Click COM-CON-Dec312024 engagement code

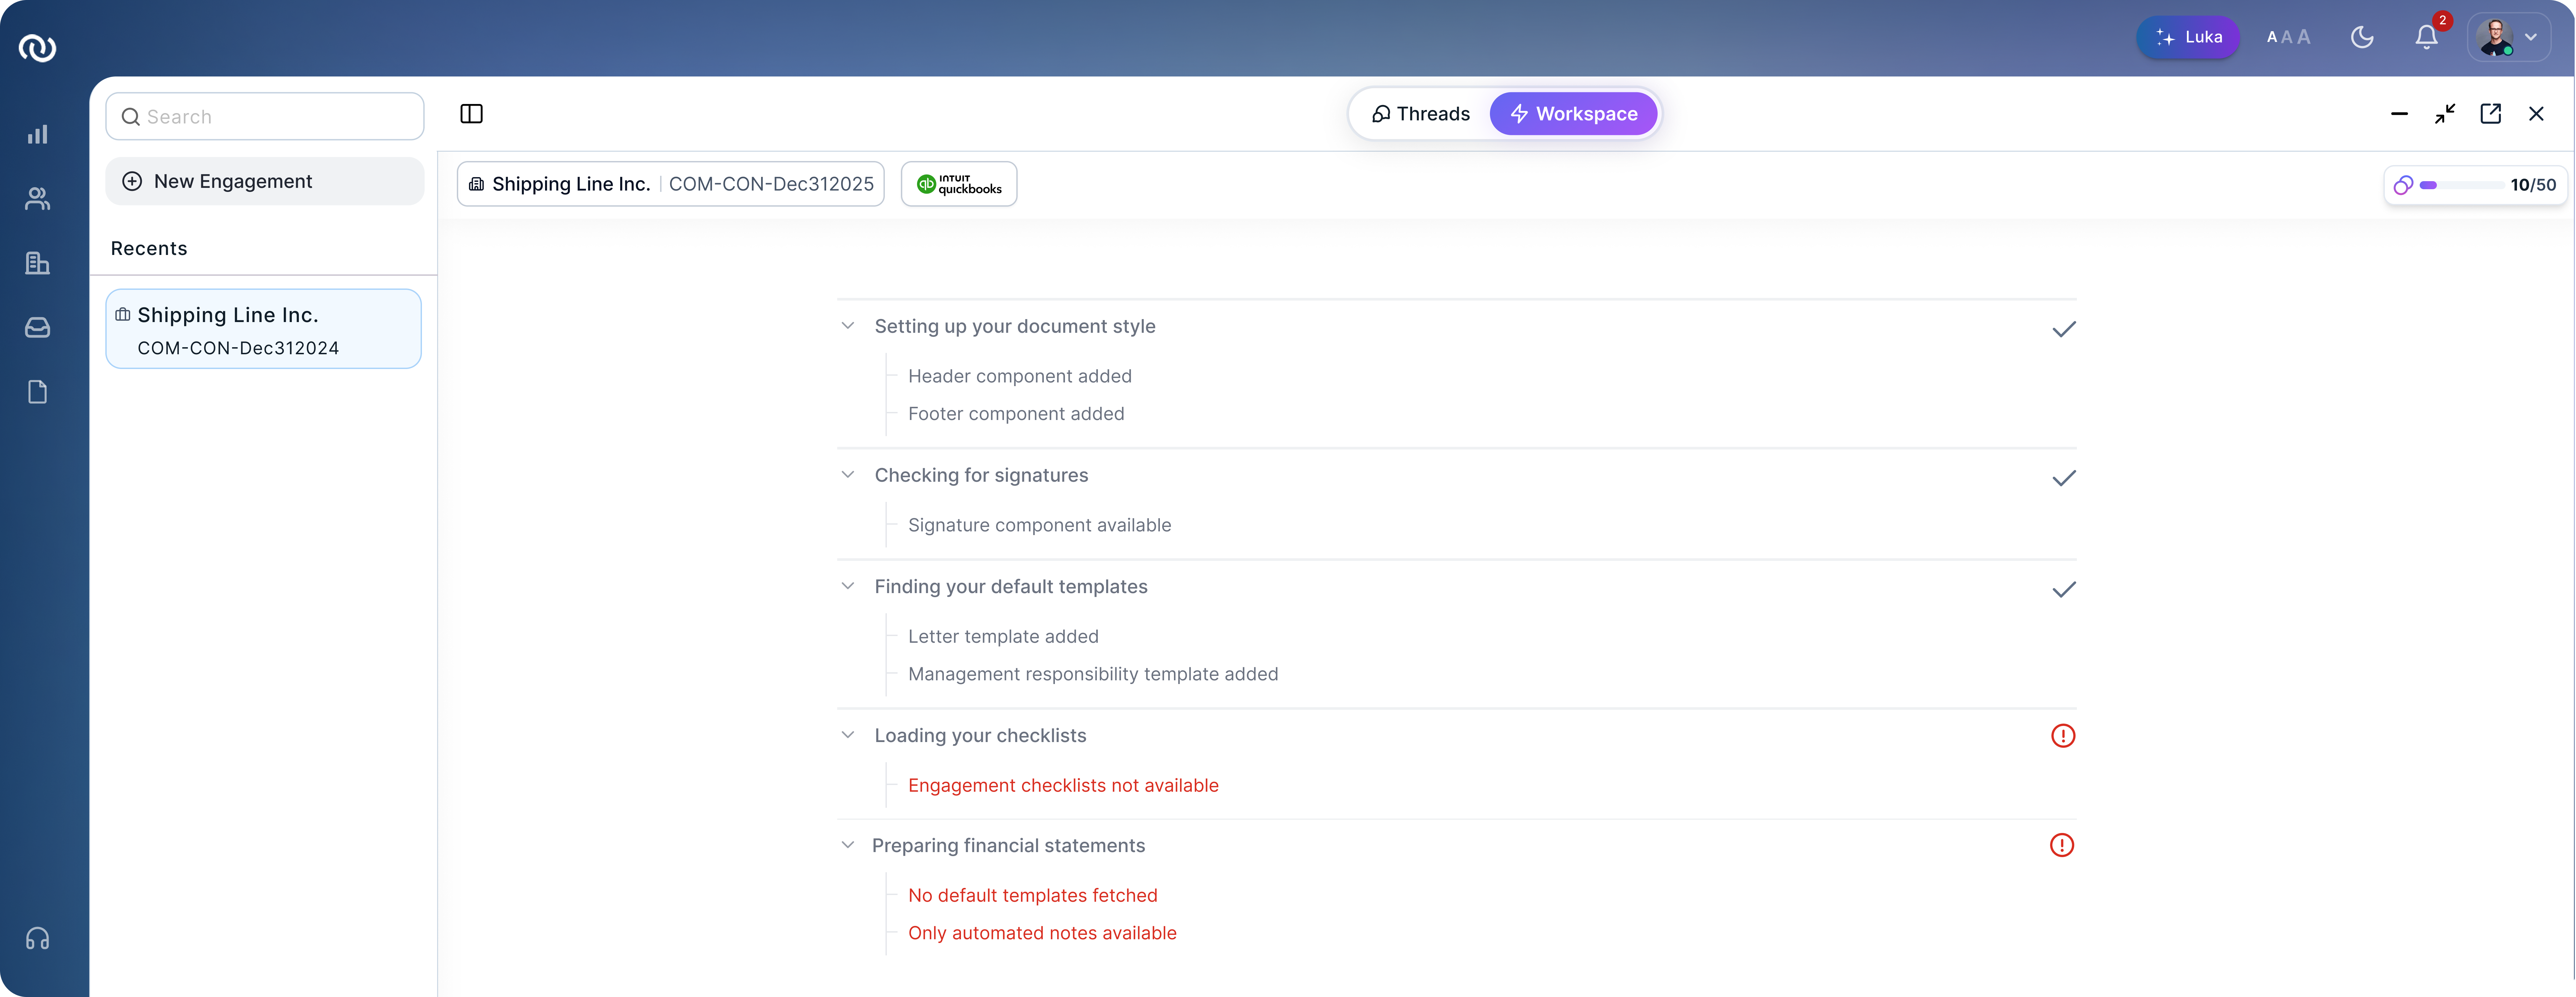[x=238, y=348]
